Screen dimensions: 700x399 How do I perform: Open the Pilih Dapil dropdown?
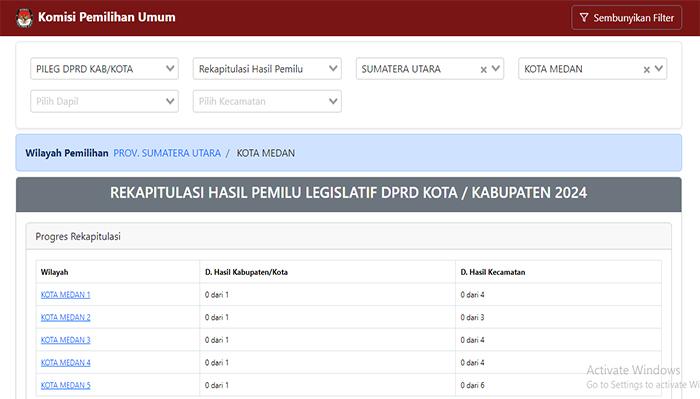[104, 101]
